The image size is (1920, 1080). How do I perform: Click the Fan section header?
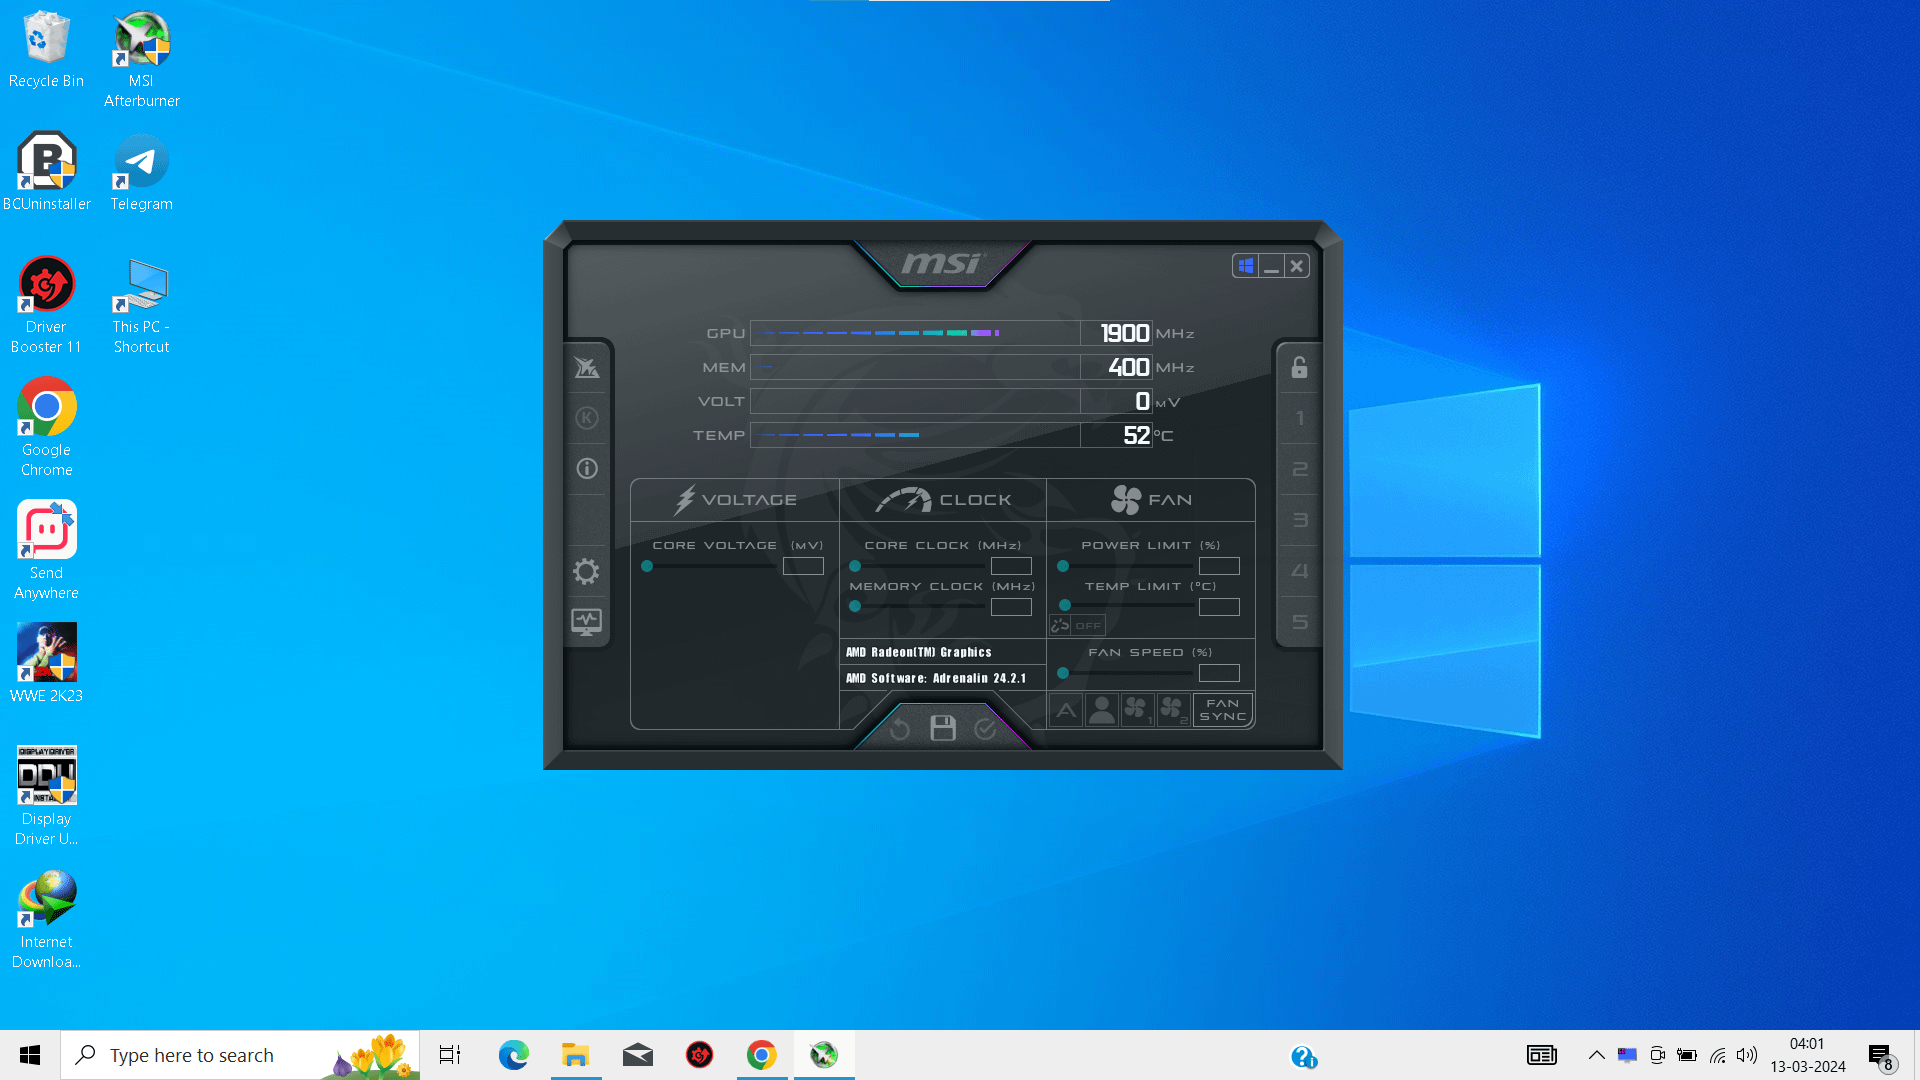pos(1151,500)
